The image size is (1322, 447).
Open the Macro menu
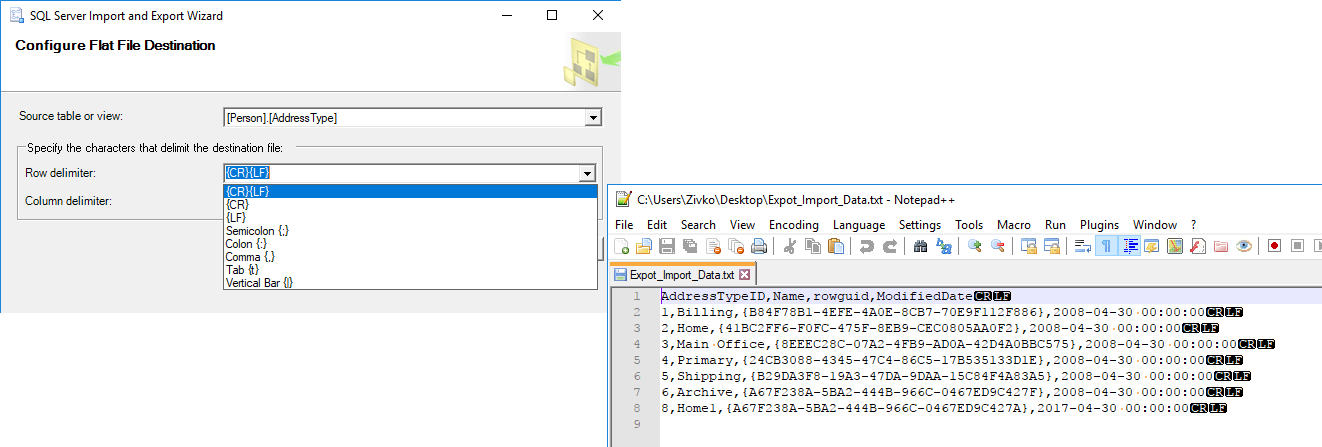coord(1014,225)
